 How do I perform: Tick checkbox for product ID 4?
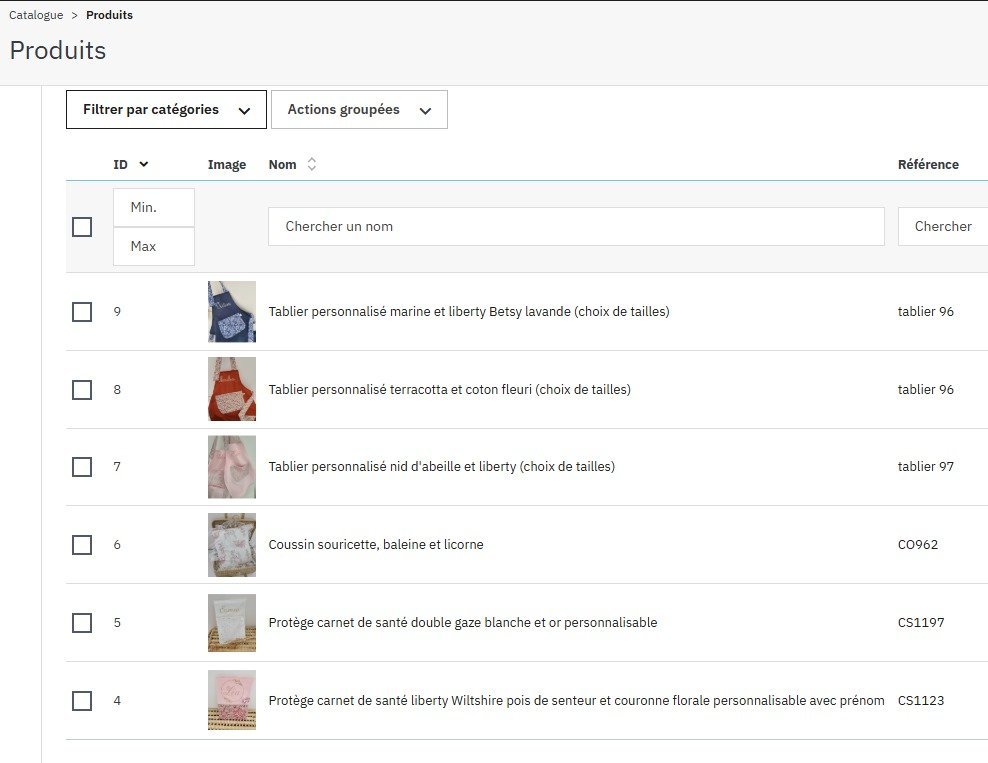click(82, 701)
